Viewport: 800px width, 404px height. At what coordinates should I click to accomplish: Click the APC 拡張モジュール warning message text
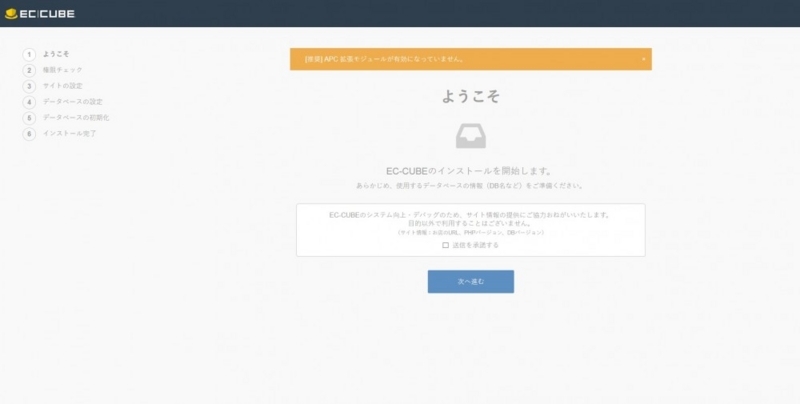click(385, 59)
